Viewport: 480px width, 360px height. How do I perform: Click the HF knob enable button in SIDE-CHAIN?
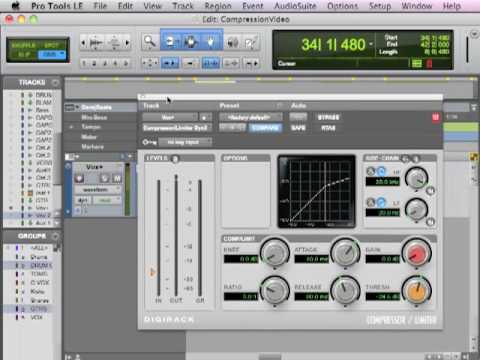click(430, 191)
